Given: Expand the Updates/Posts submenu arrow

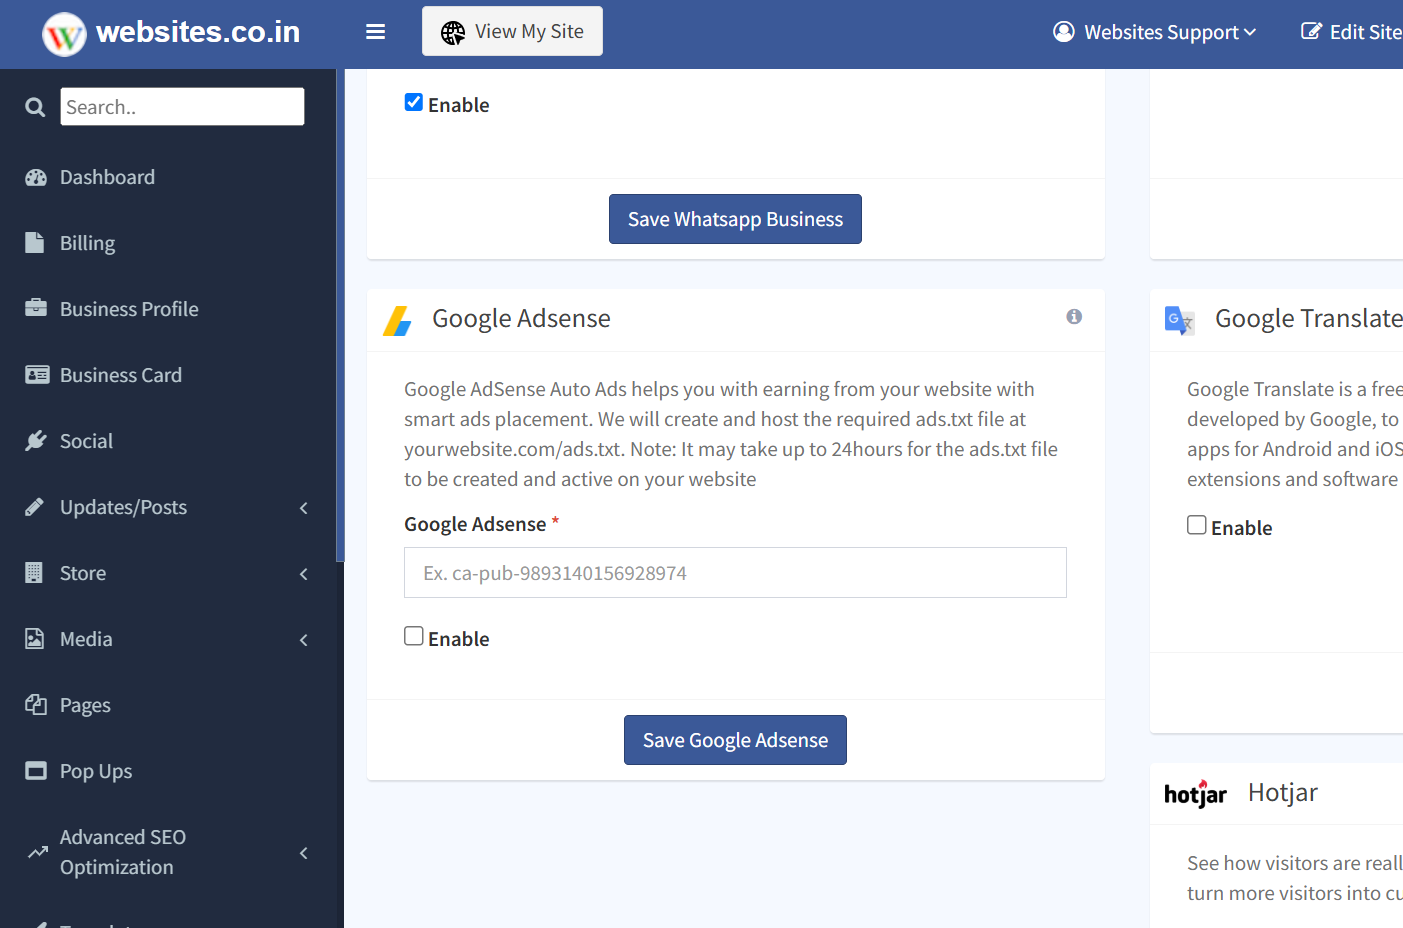Looking at the screenshot, I should click(304, 508).
